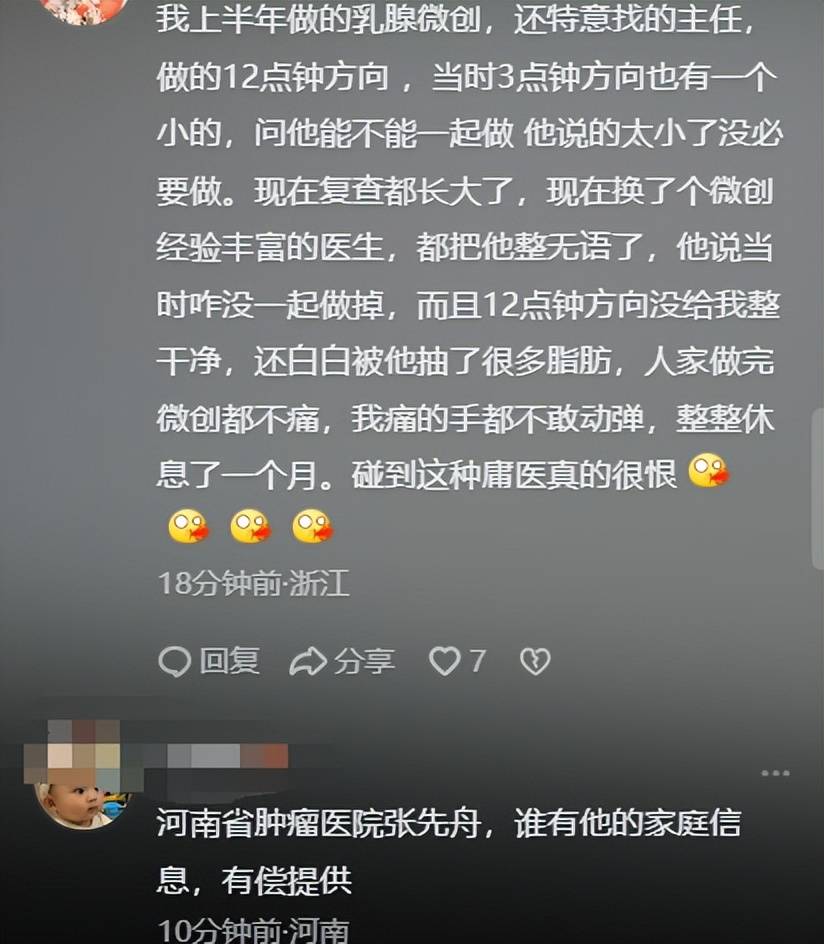Tap the long comment about 乳腺微创 surgery

click(468, 275)
